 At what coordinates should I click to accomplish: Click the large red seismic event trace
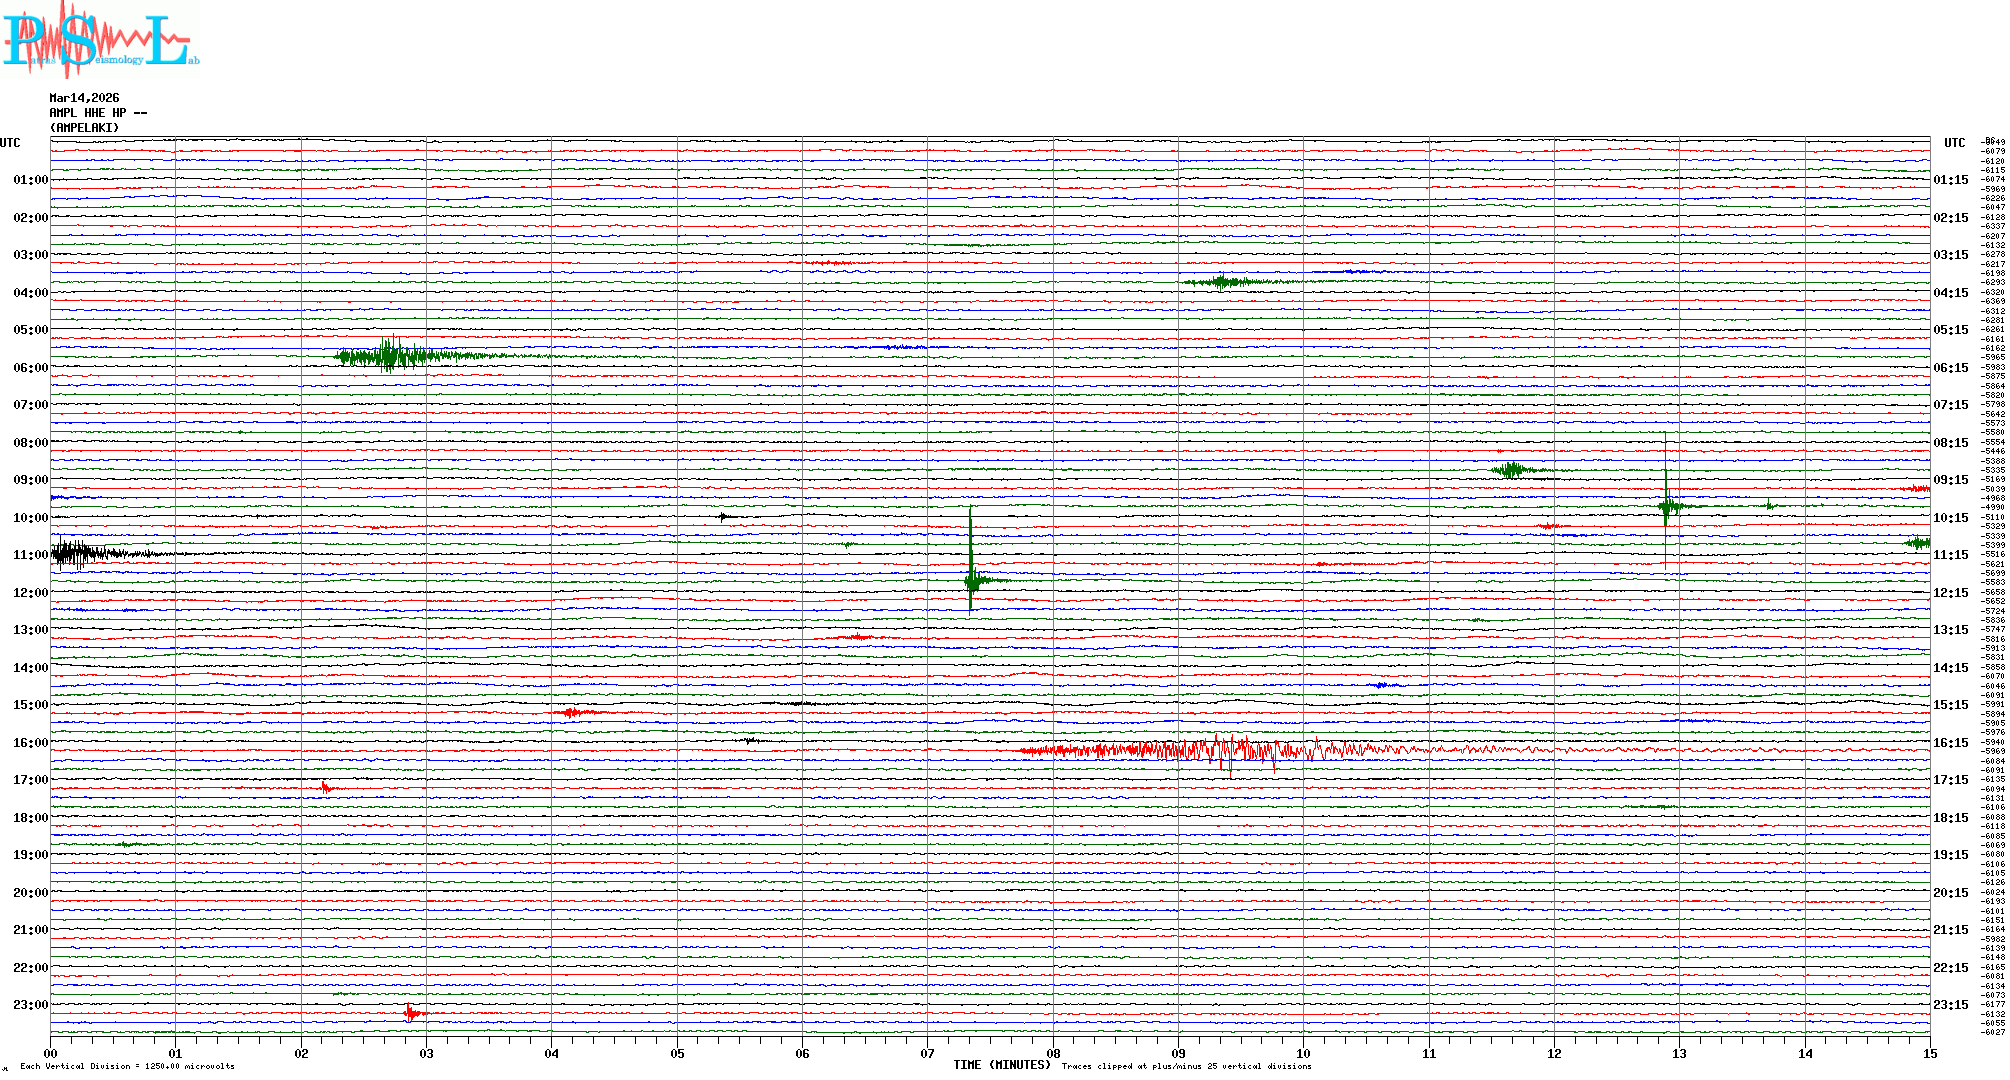click(x=1220, y=750)
